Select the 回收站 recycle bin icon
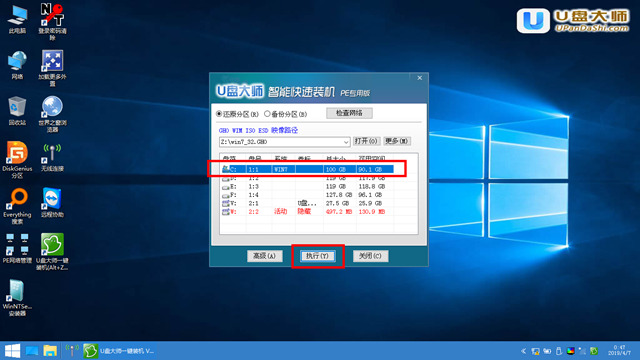The width and height of the screenshot is (640, 360). point(17,111)
